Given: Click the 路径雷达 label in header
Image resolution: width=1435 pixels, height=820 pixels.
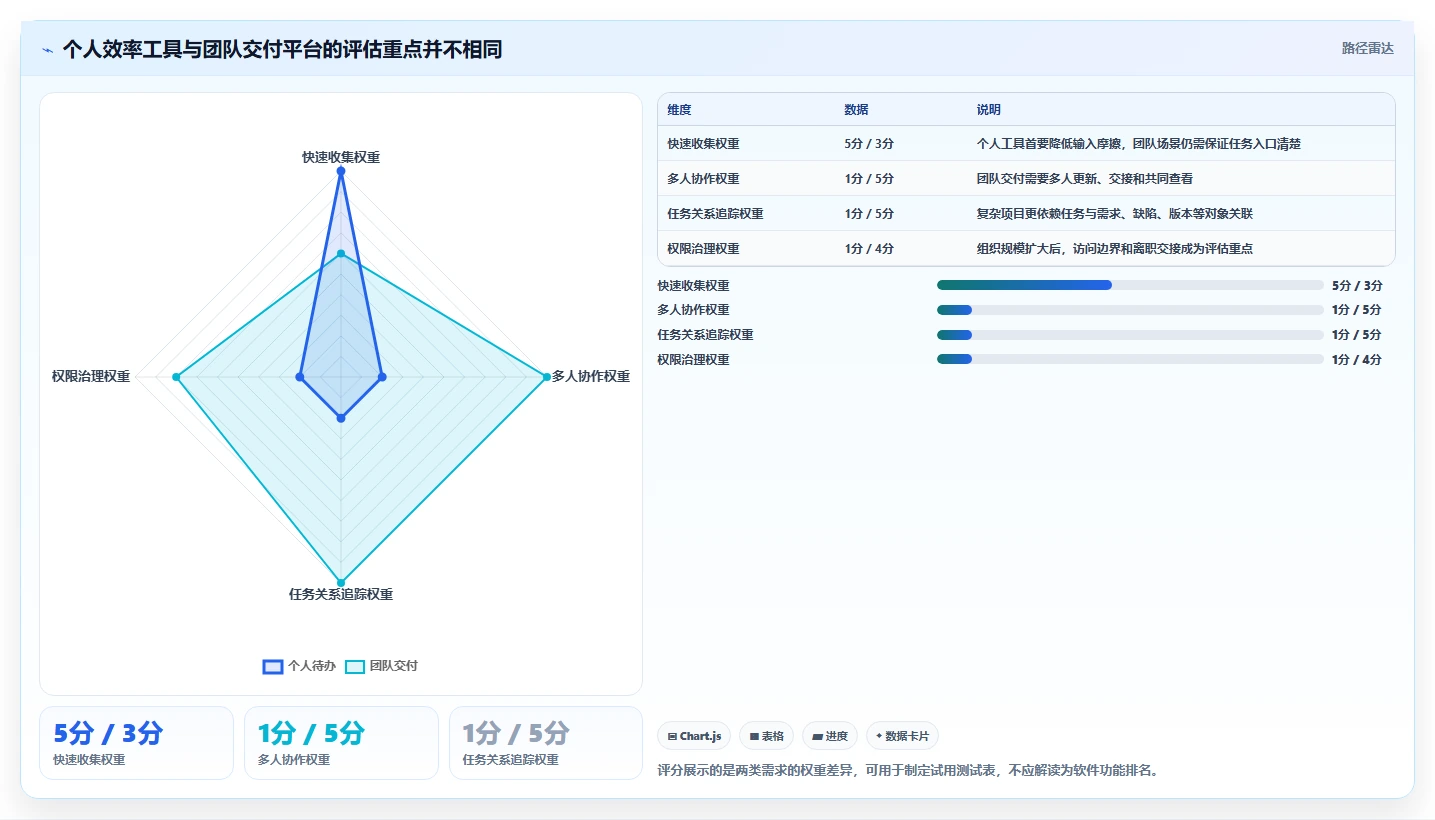Looking at the screenshot, I should click(x=1367, y=48).
